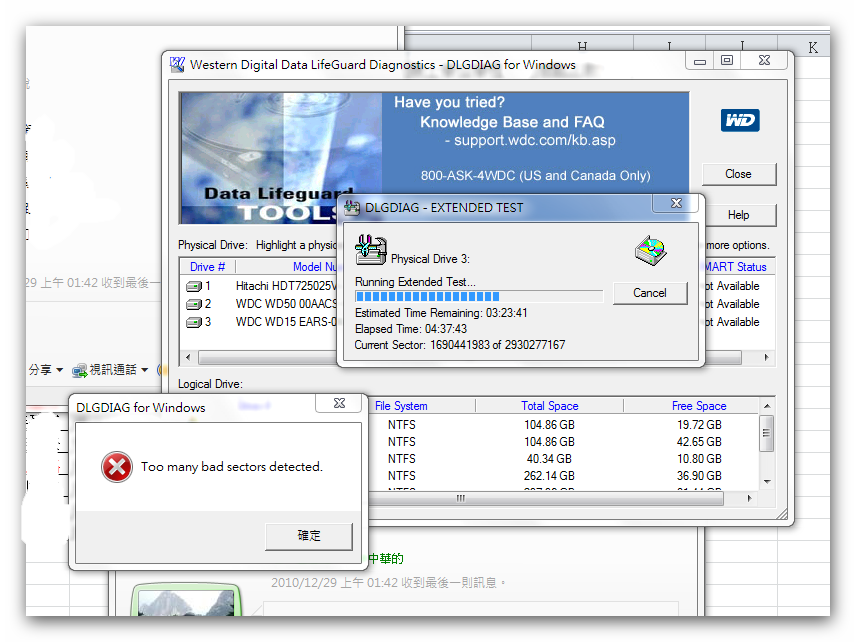856x642 pixels.
Task: Confirm the bad sectors error with 確定
Action: (309, 536)
